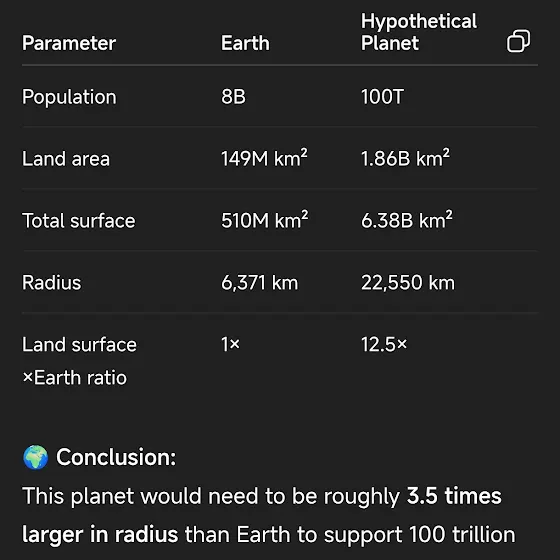Copy the table with the copy icon
Screen dimensions: 560x560
(x=519, y=41)
